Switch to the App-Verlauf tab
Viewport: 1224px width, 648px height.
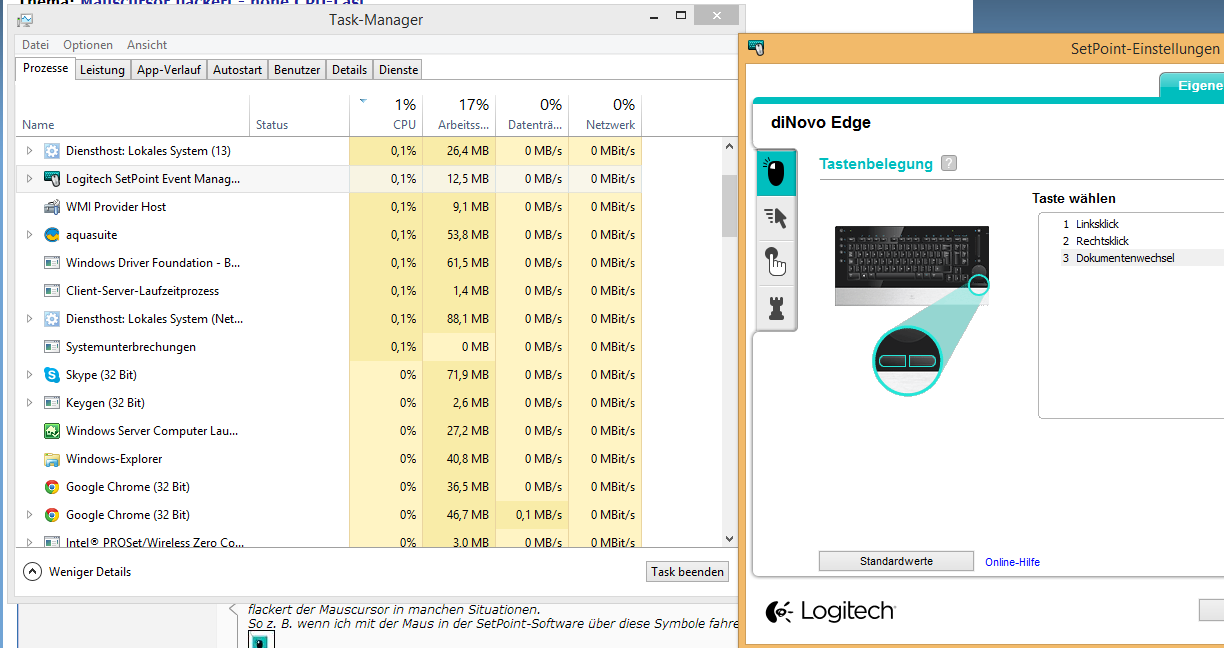coord(169,70)
